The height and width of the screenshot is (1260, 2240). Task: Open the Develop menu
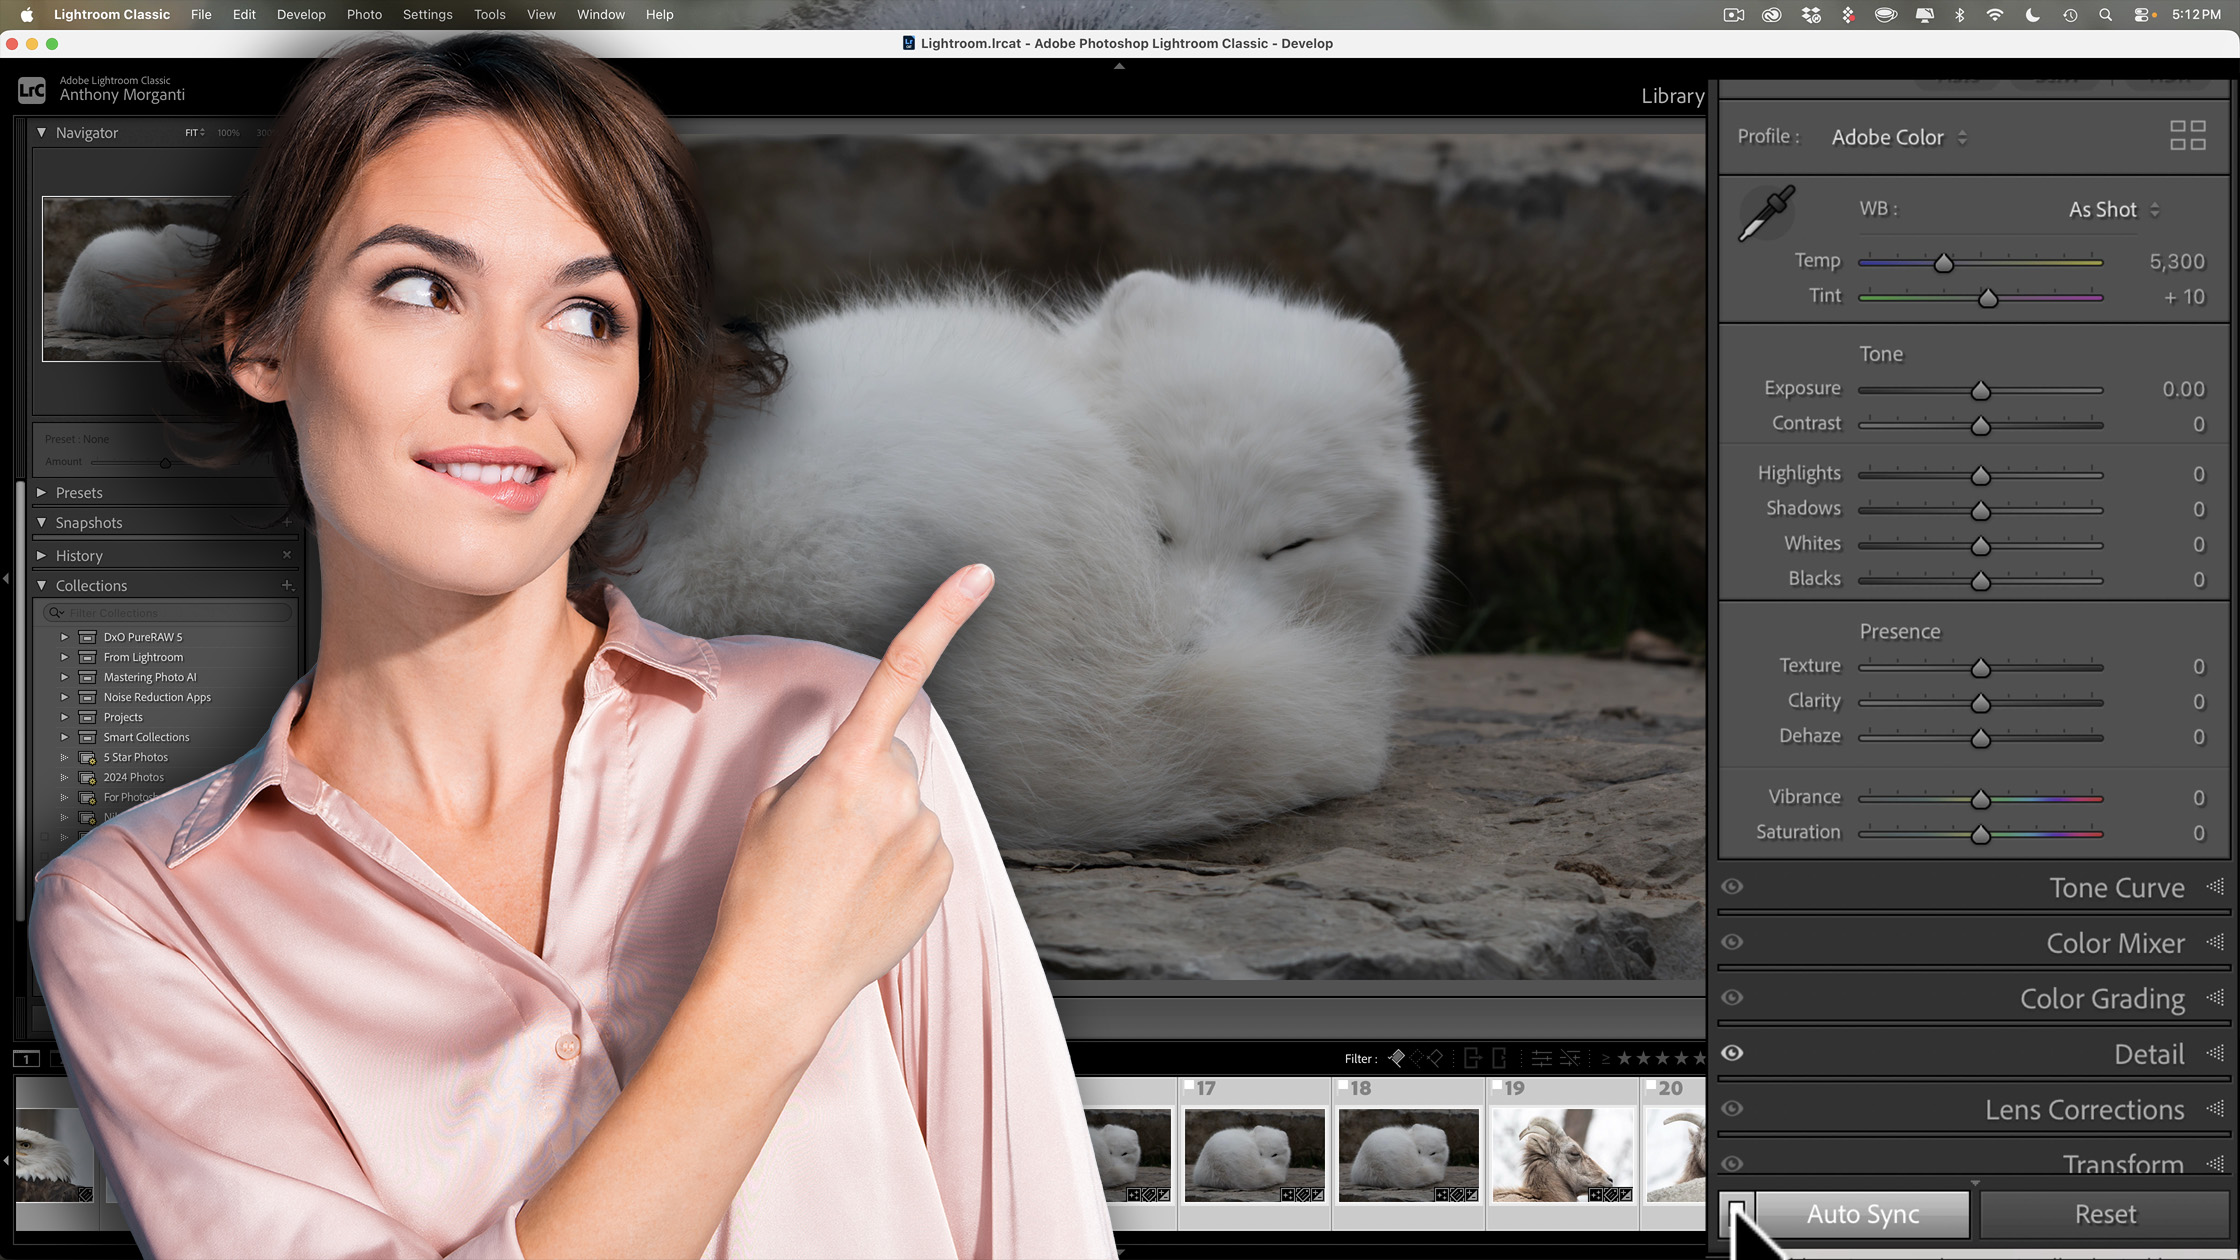[301, 14]
